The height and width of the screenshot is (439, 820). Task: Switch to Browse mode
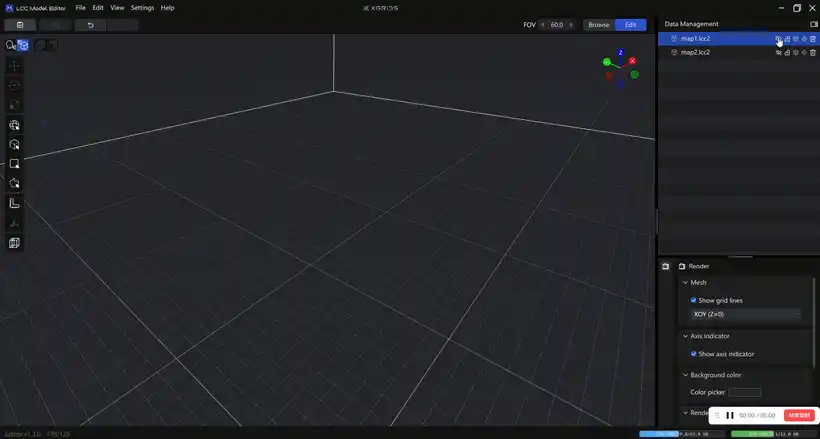click(599, 25)
